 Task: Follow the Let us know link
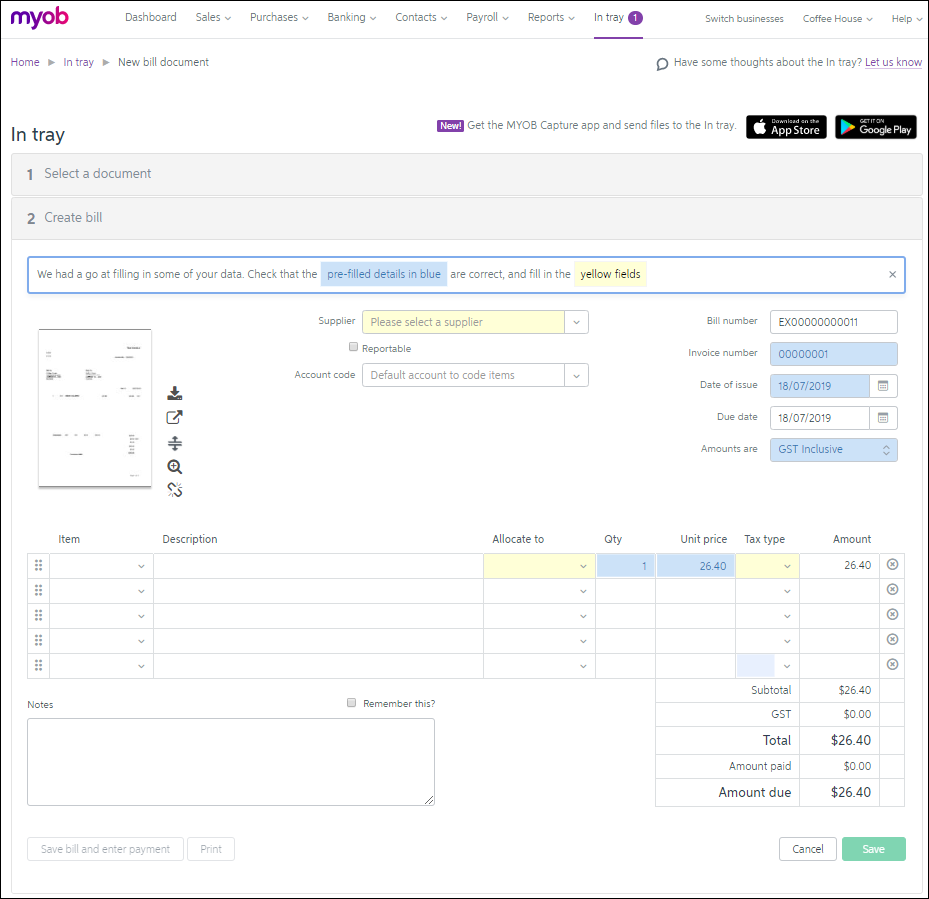(x=893, y=62)
